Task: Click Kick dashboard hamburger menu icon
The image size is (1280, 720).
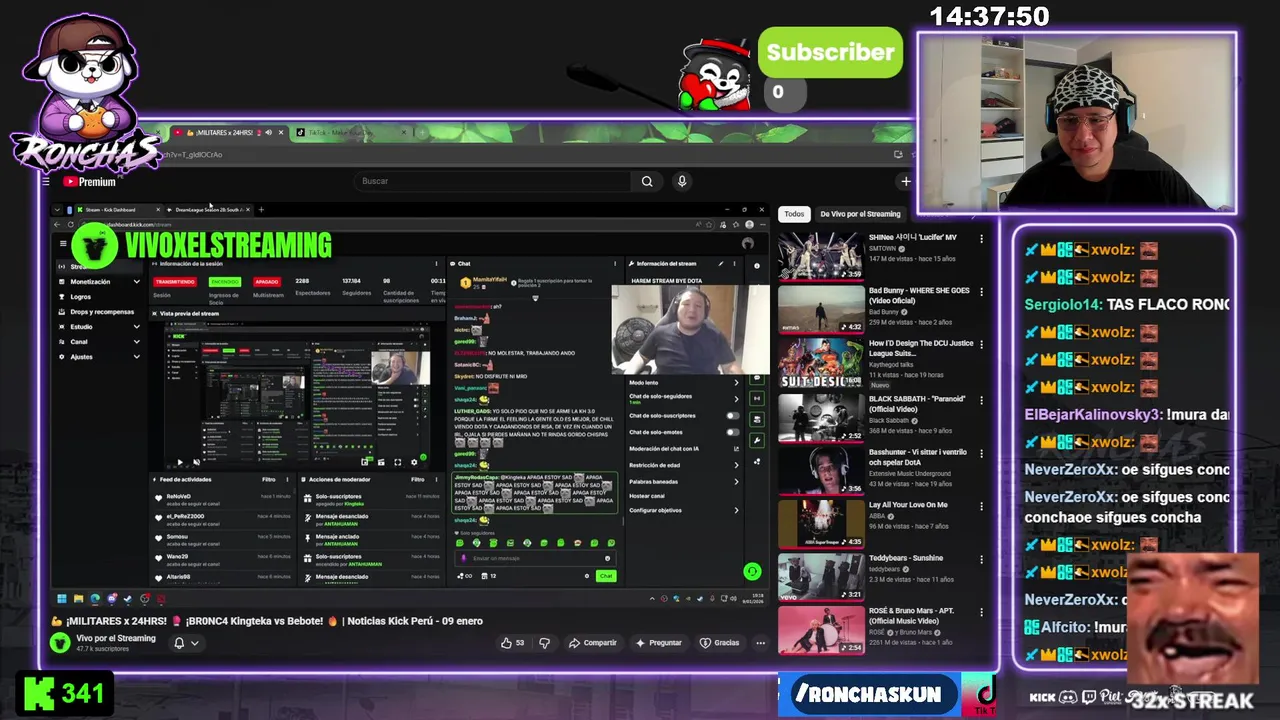Action: 62,243
